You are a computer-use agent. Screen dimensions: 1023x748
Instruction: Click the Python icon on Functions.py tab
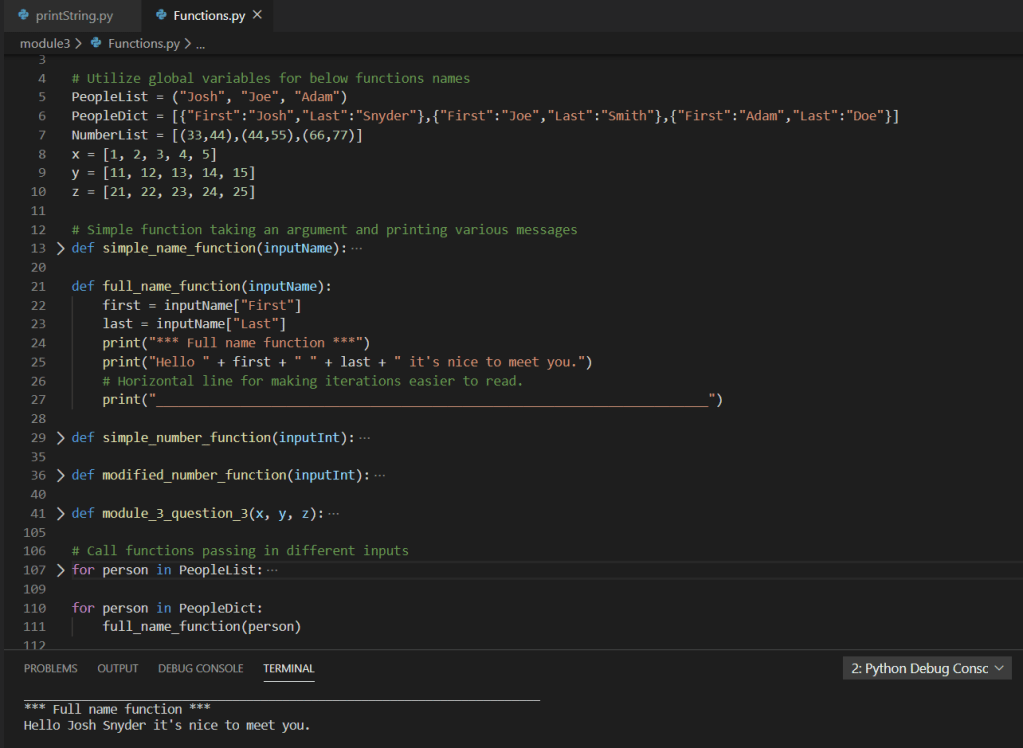161,16
